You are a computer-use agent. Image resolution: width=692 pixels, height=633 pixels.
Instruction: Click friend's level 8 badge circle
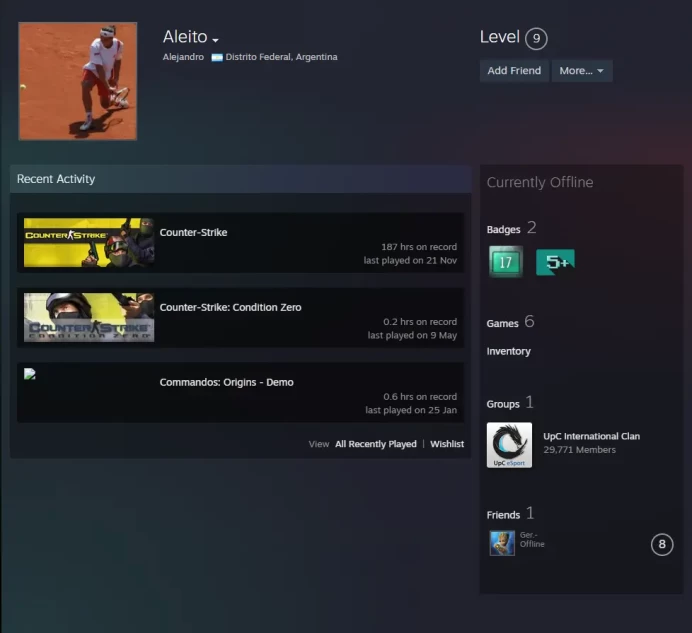pos(662,544)
